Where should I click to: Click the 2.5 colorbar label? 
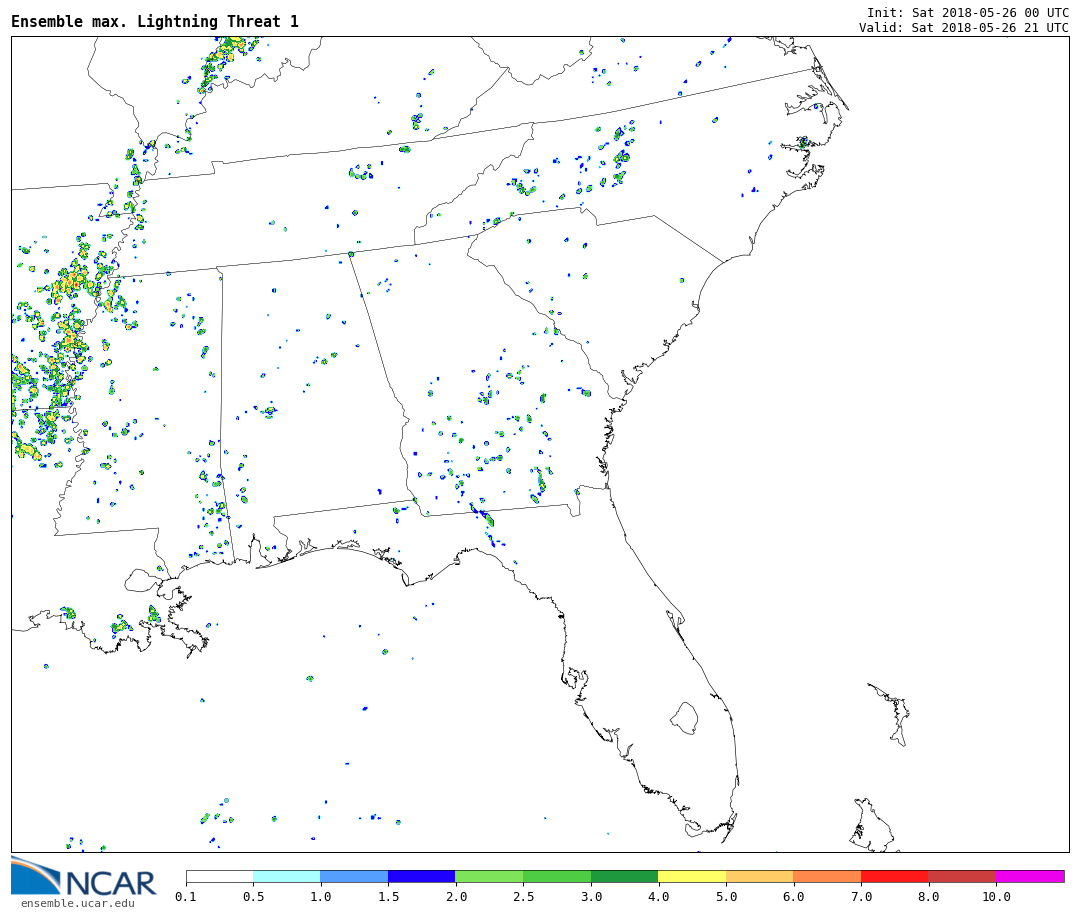[x=523, y=896]
